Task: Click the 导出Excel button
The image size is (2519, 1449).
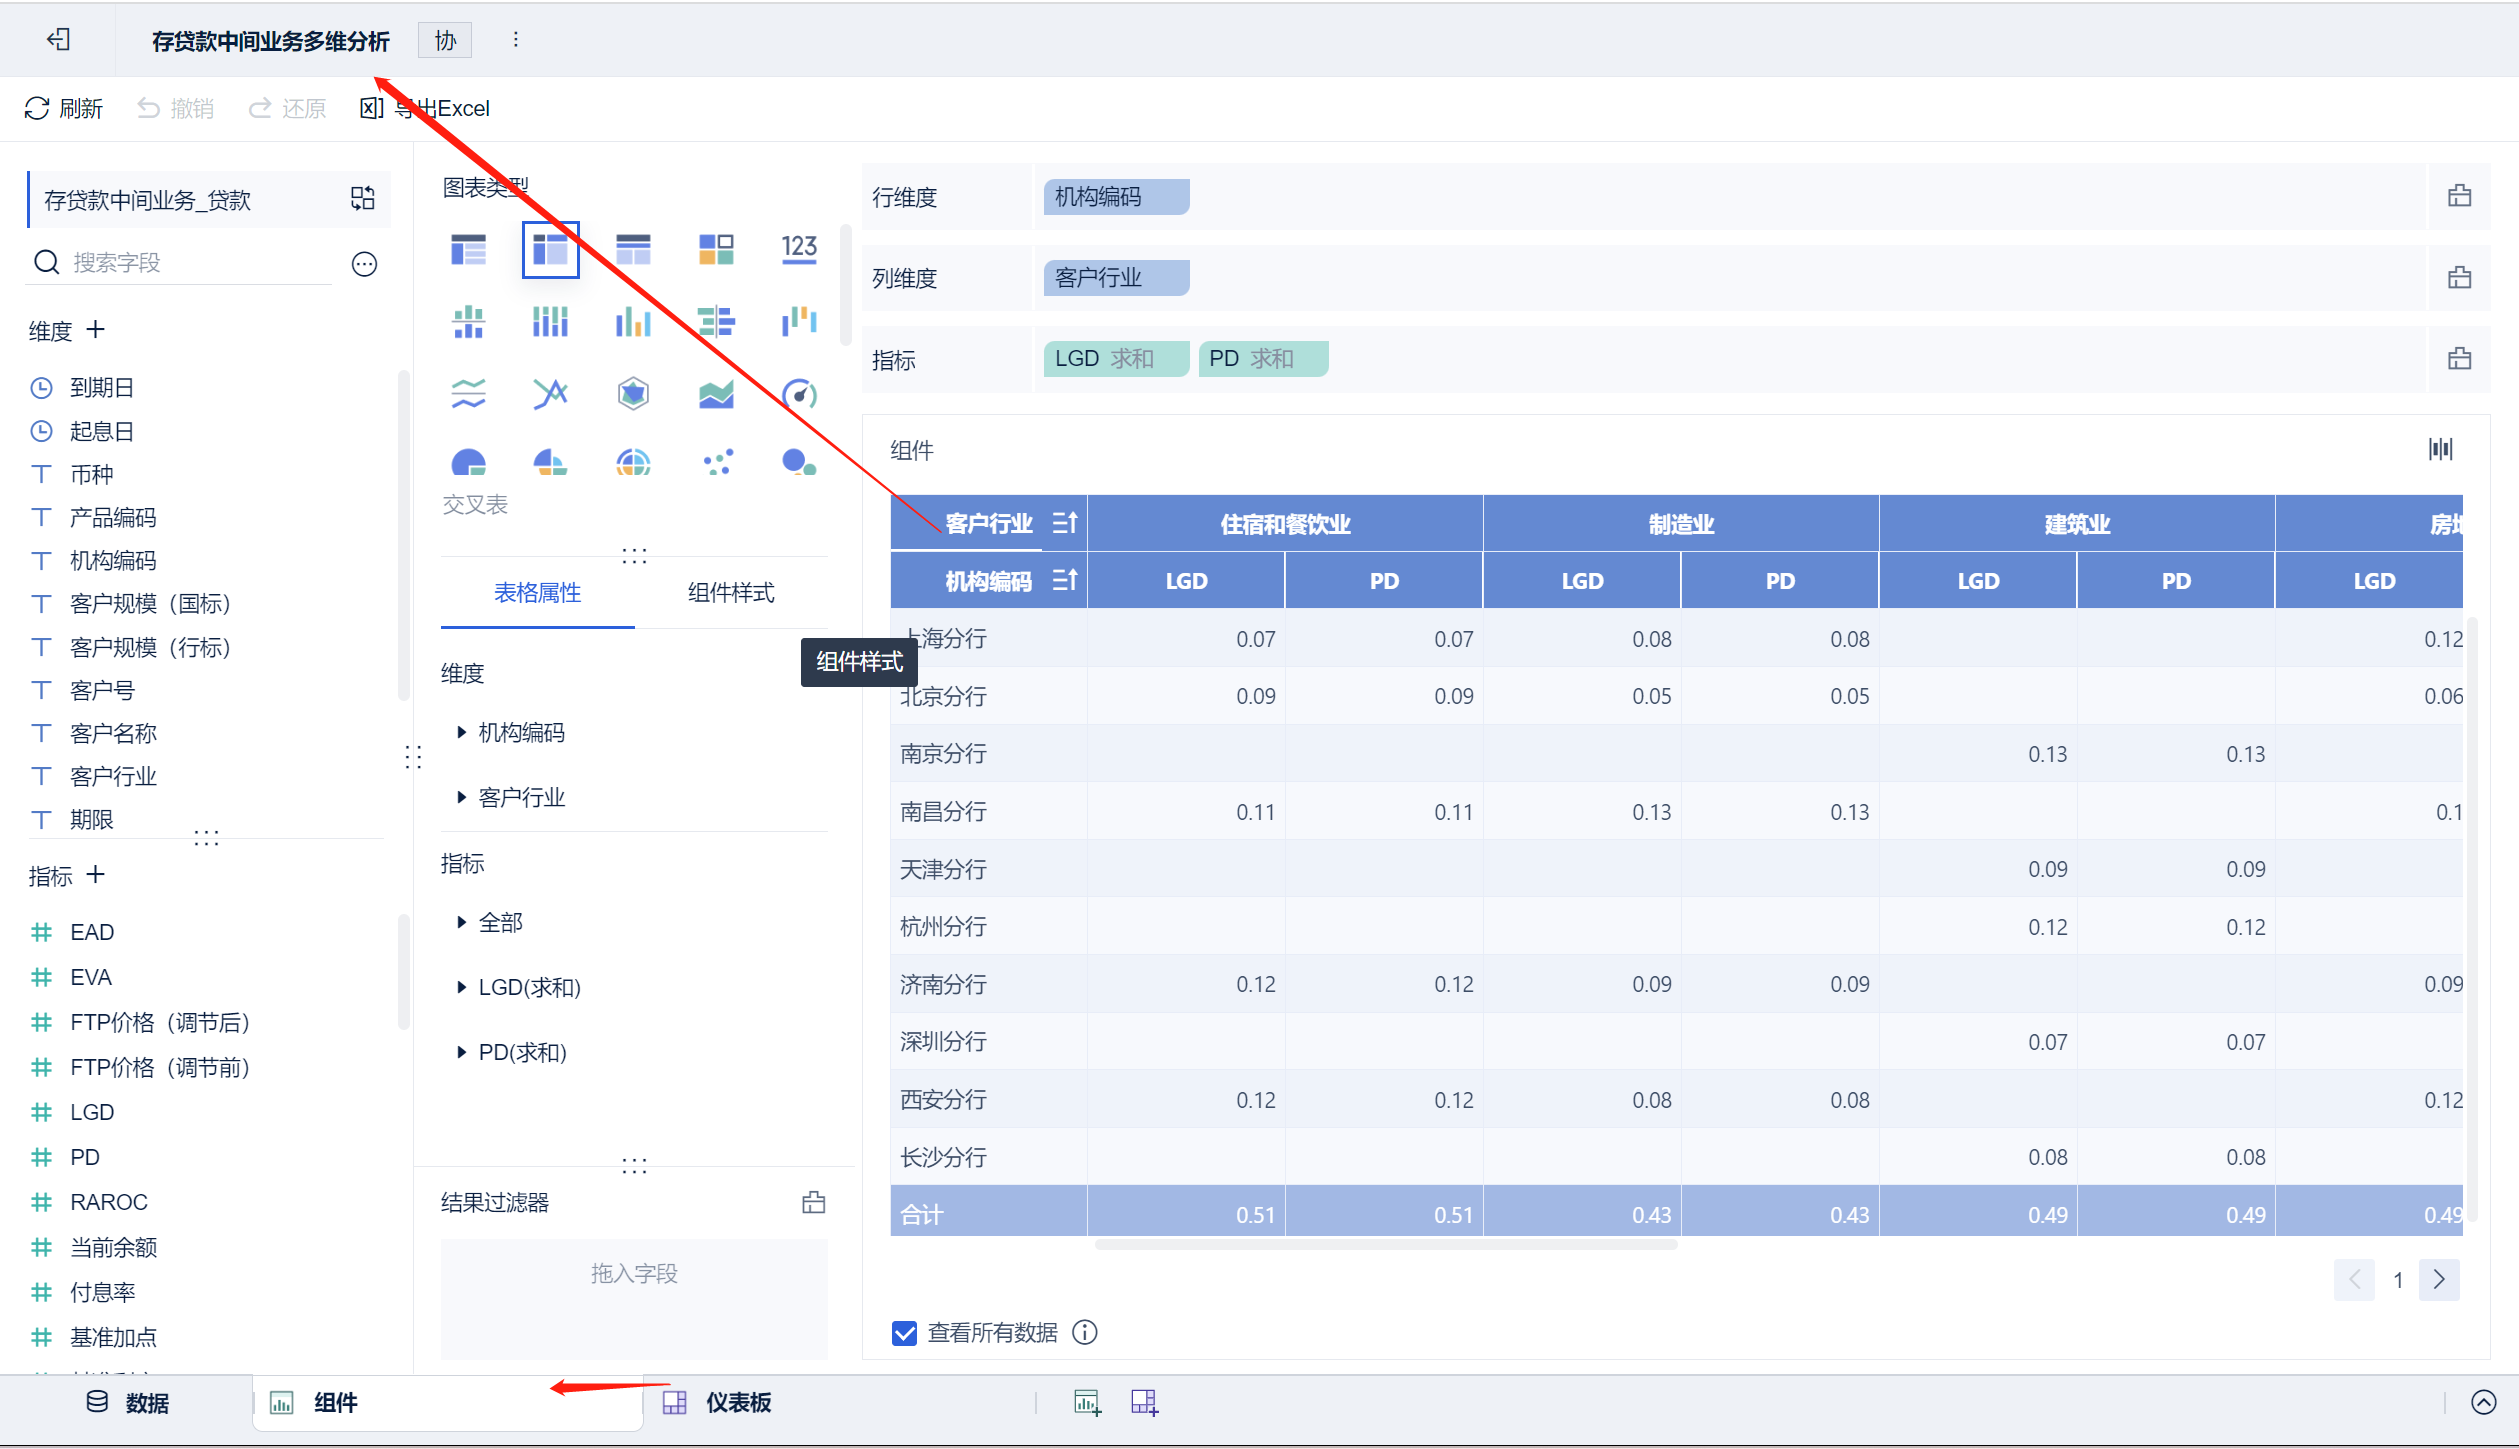Action: pos(426,108)
